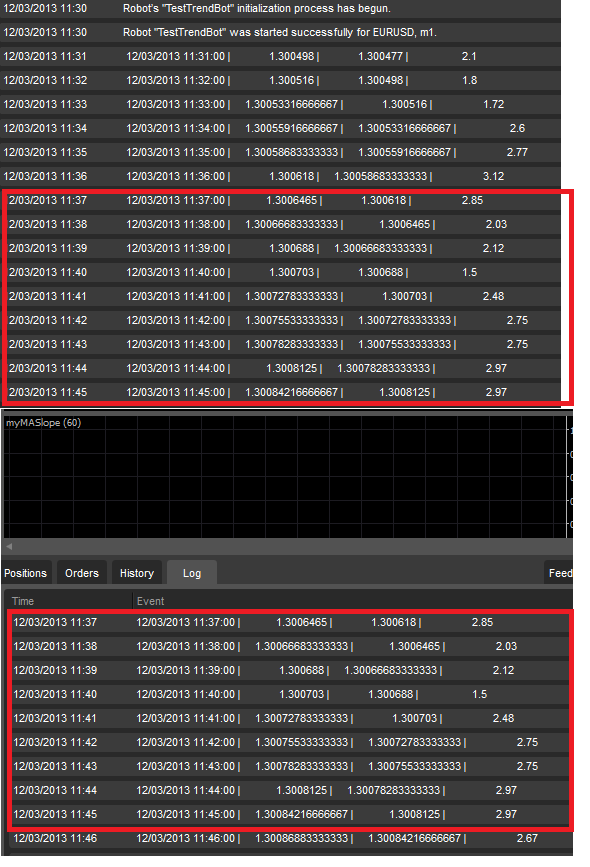Select the top log row at 11:36
590x867 pixels.
[x=280, y=176]
